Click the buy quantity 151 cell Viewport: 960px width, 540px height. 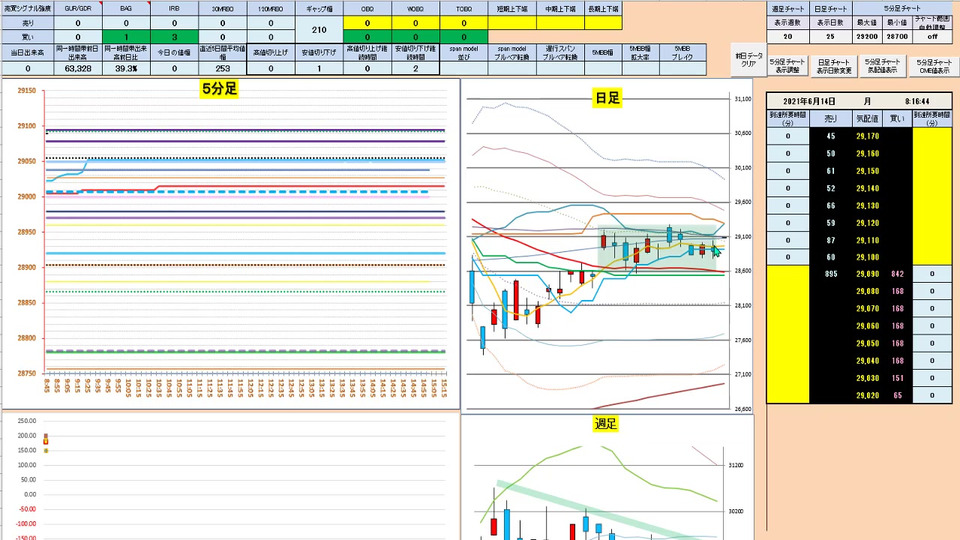(898, 378)
